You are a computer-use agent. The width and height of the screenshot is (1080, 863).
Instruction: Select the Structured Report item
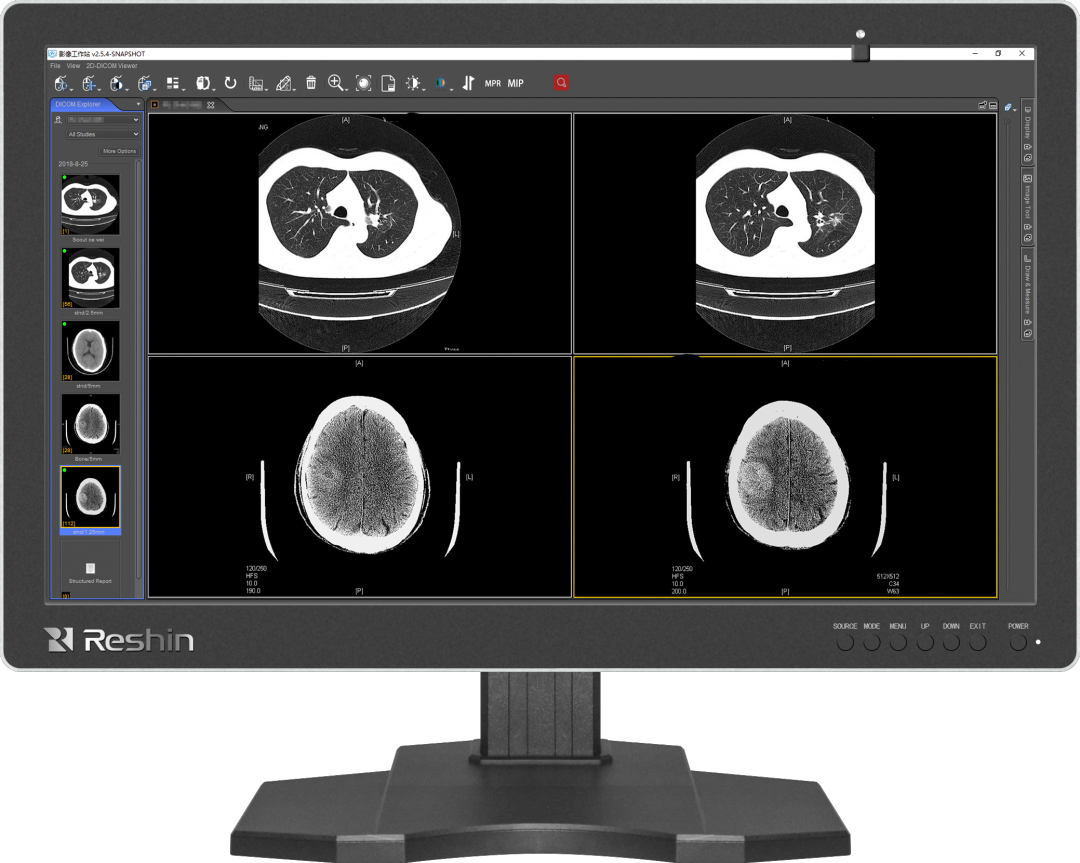coord(90,569)
